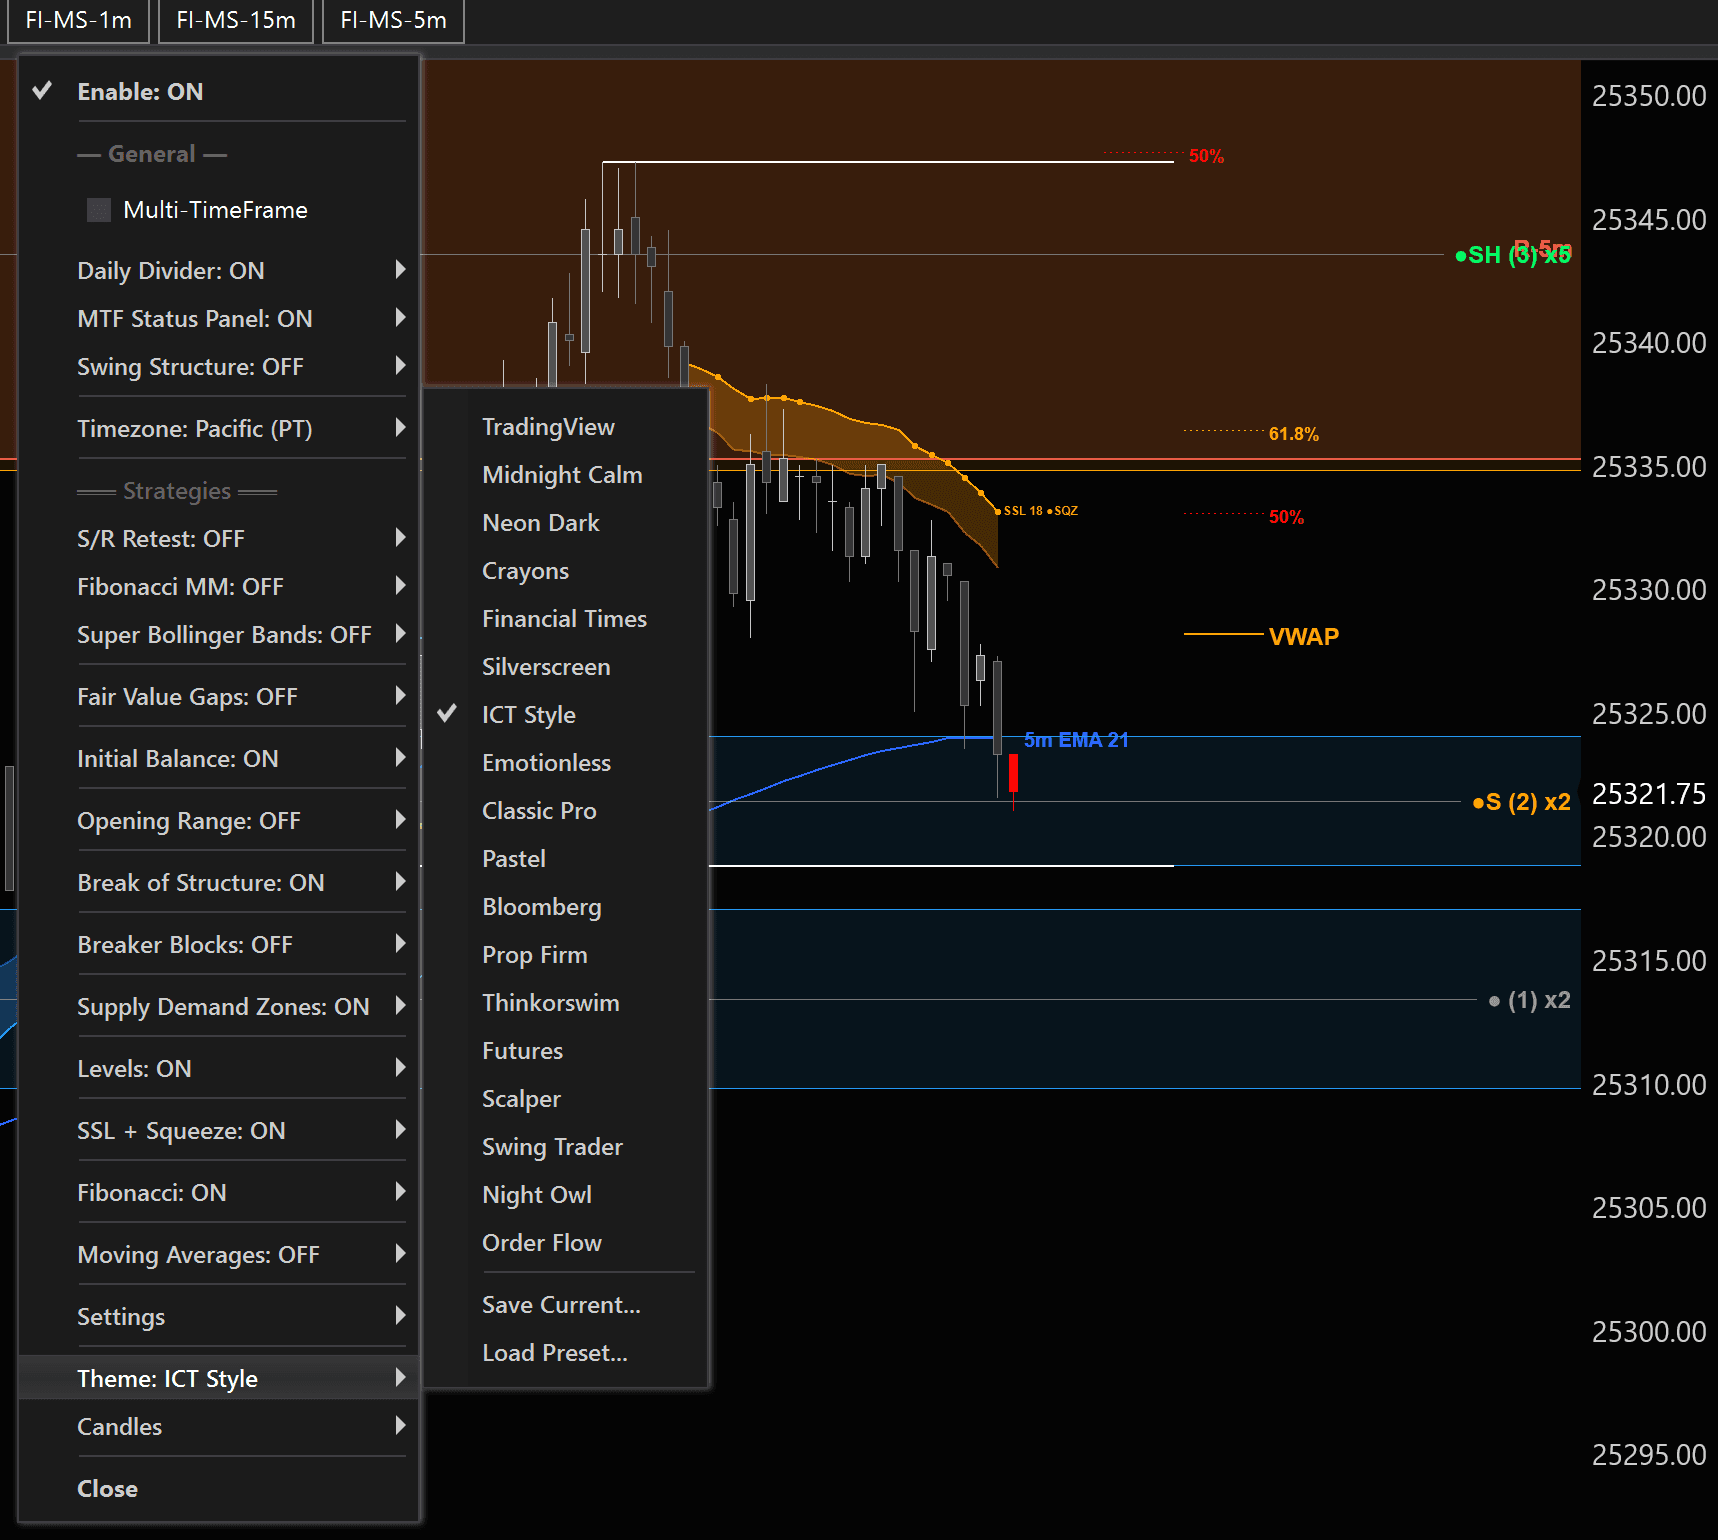Click the VWAP legend line label

point(1302,636)
